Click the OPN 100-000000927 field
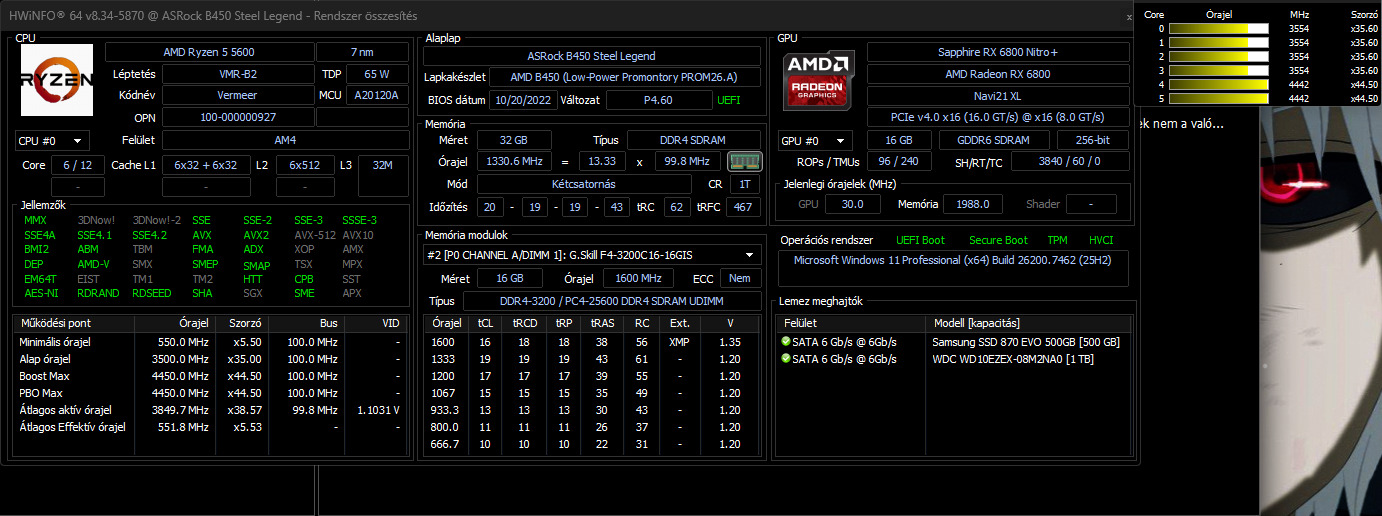The height and width of the screenshot is (516, 1382). (237, 117)
